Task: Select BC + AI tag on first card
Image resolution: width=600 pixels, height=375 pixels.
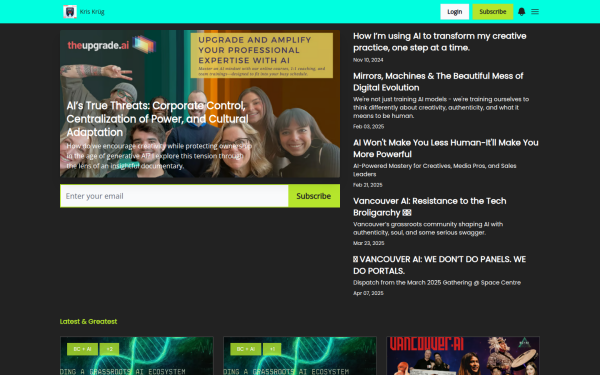Action: click(82, 349)
